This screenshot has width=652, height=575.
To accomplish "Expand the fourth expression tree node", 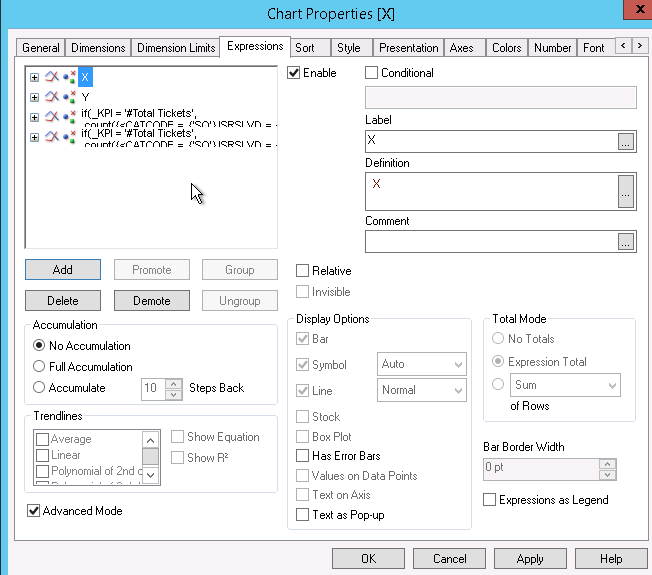I will coord(35,137).
